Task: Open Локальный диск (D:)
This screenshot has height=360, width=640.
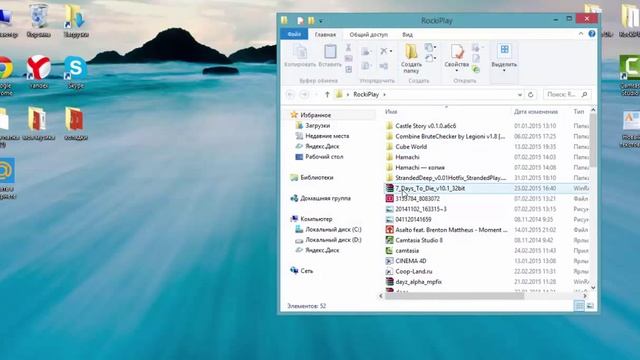Action: [x=333, y=240]
